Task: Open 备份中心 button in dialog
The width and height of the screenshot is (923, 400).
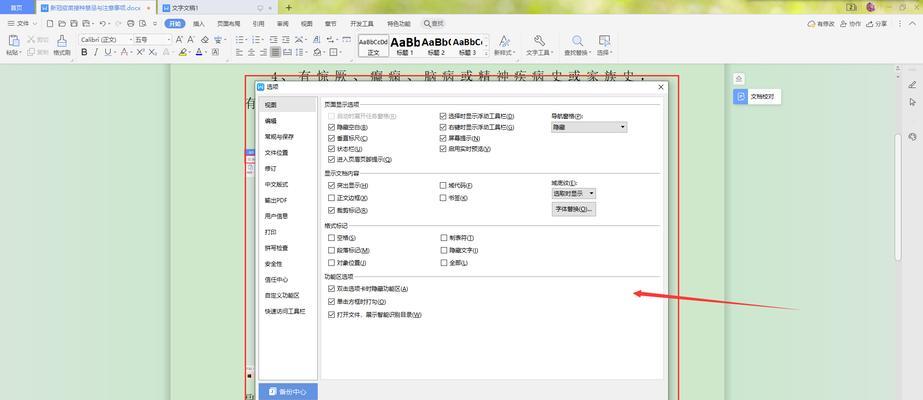Action: tap(288, 391)
